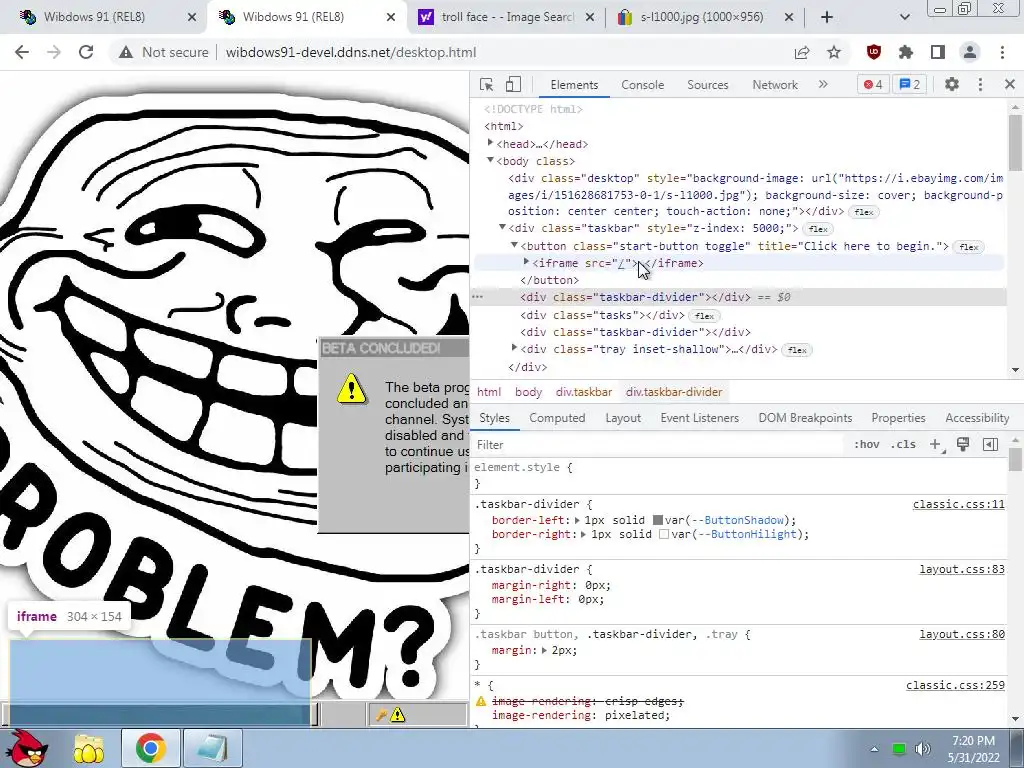This screenshot has width=1024, height=768.
Task: Toggle the .cls classes button
Action: [903, 445]
